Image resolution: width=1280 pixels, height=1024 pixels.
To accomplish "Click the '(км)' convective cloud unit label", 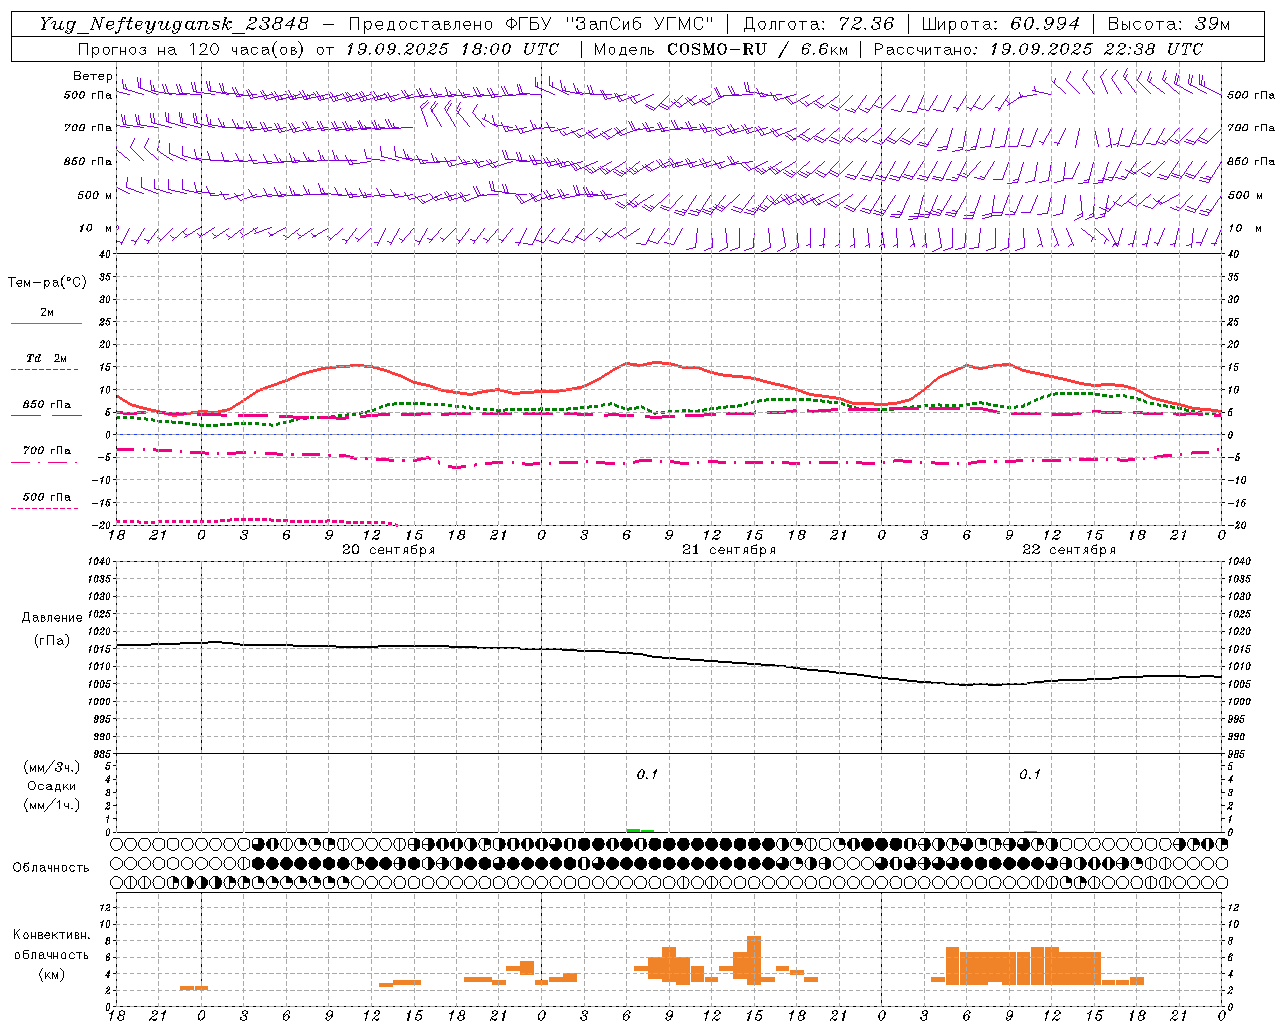I will (x=51, y=974).
